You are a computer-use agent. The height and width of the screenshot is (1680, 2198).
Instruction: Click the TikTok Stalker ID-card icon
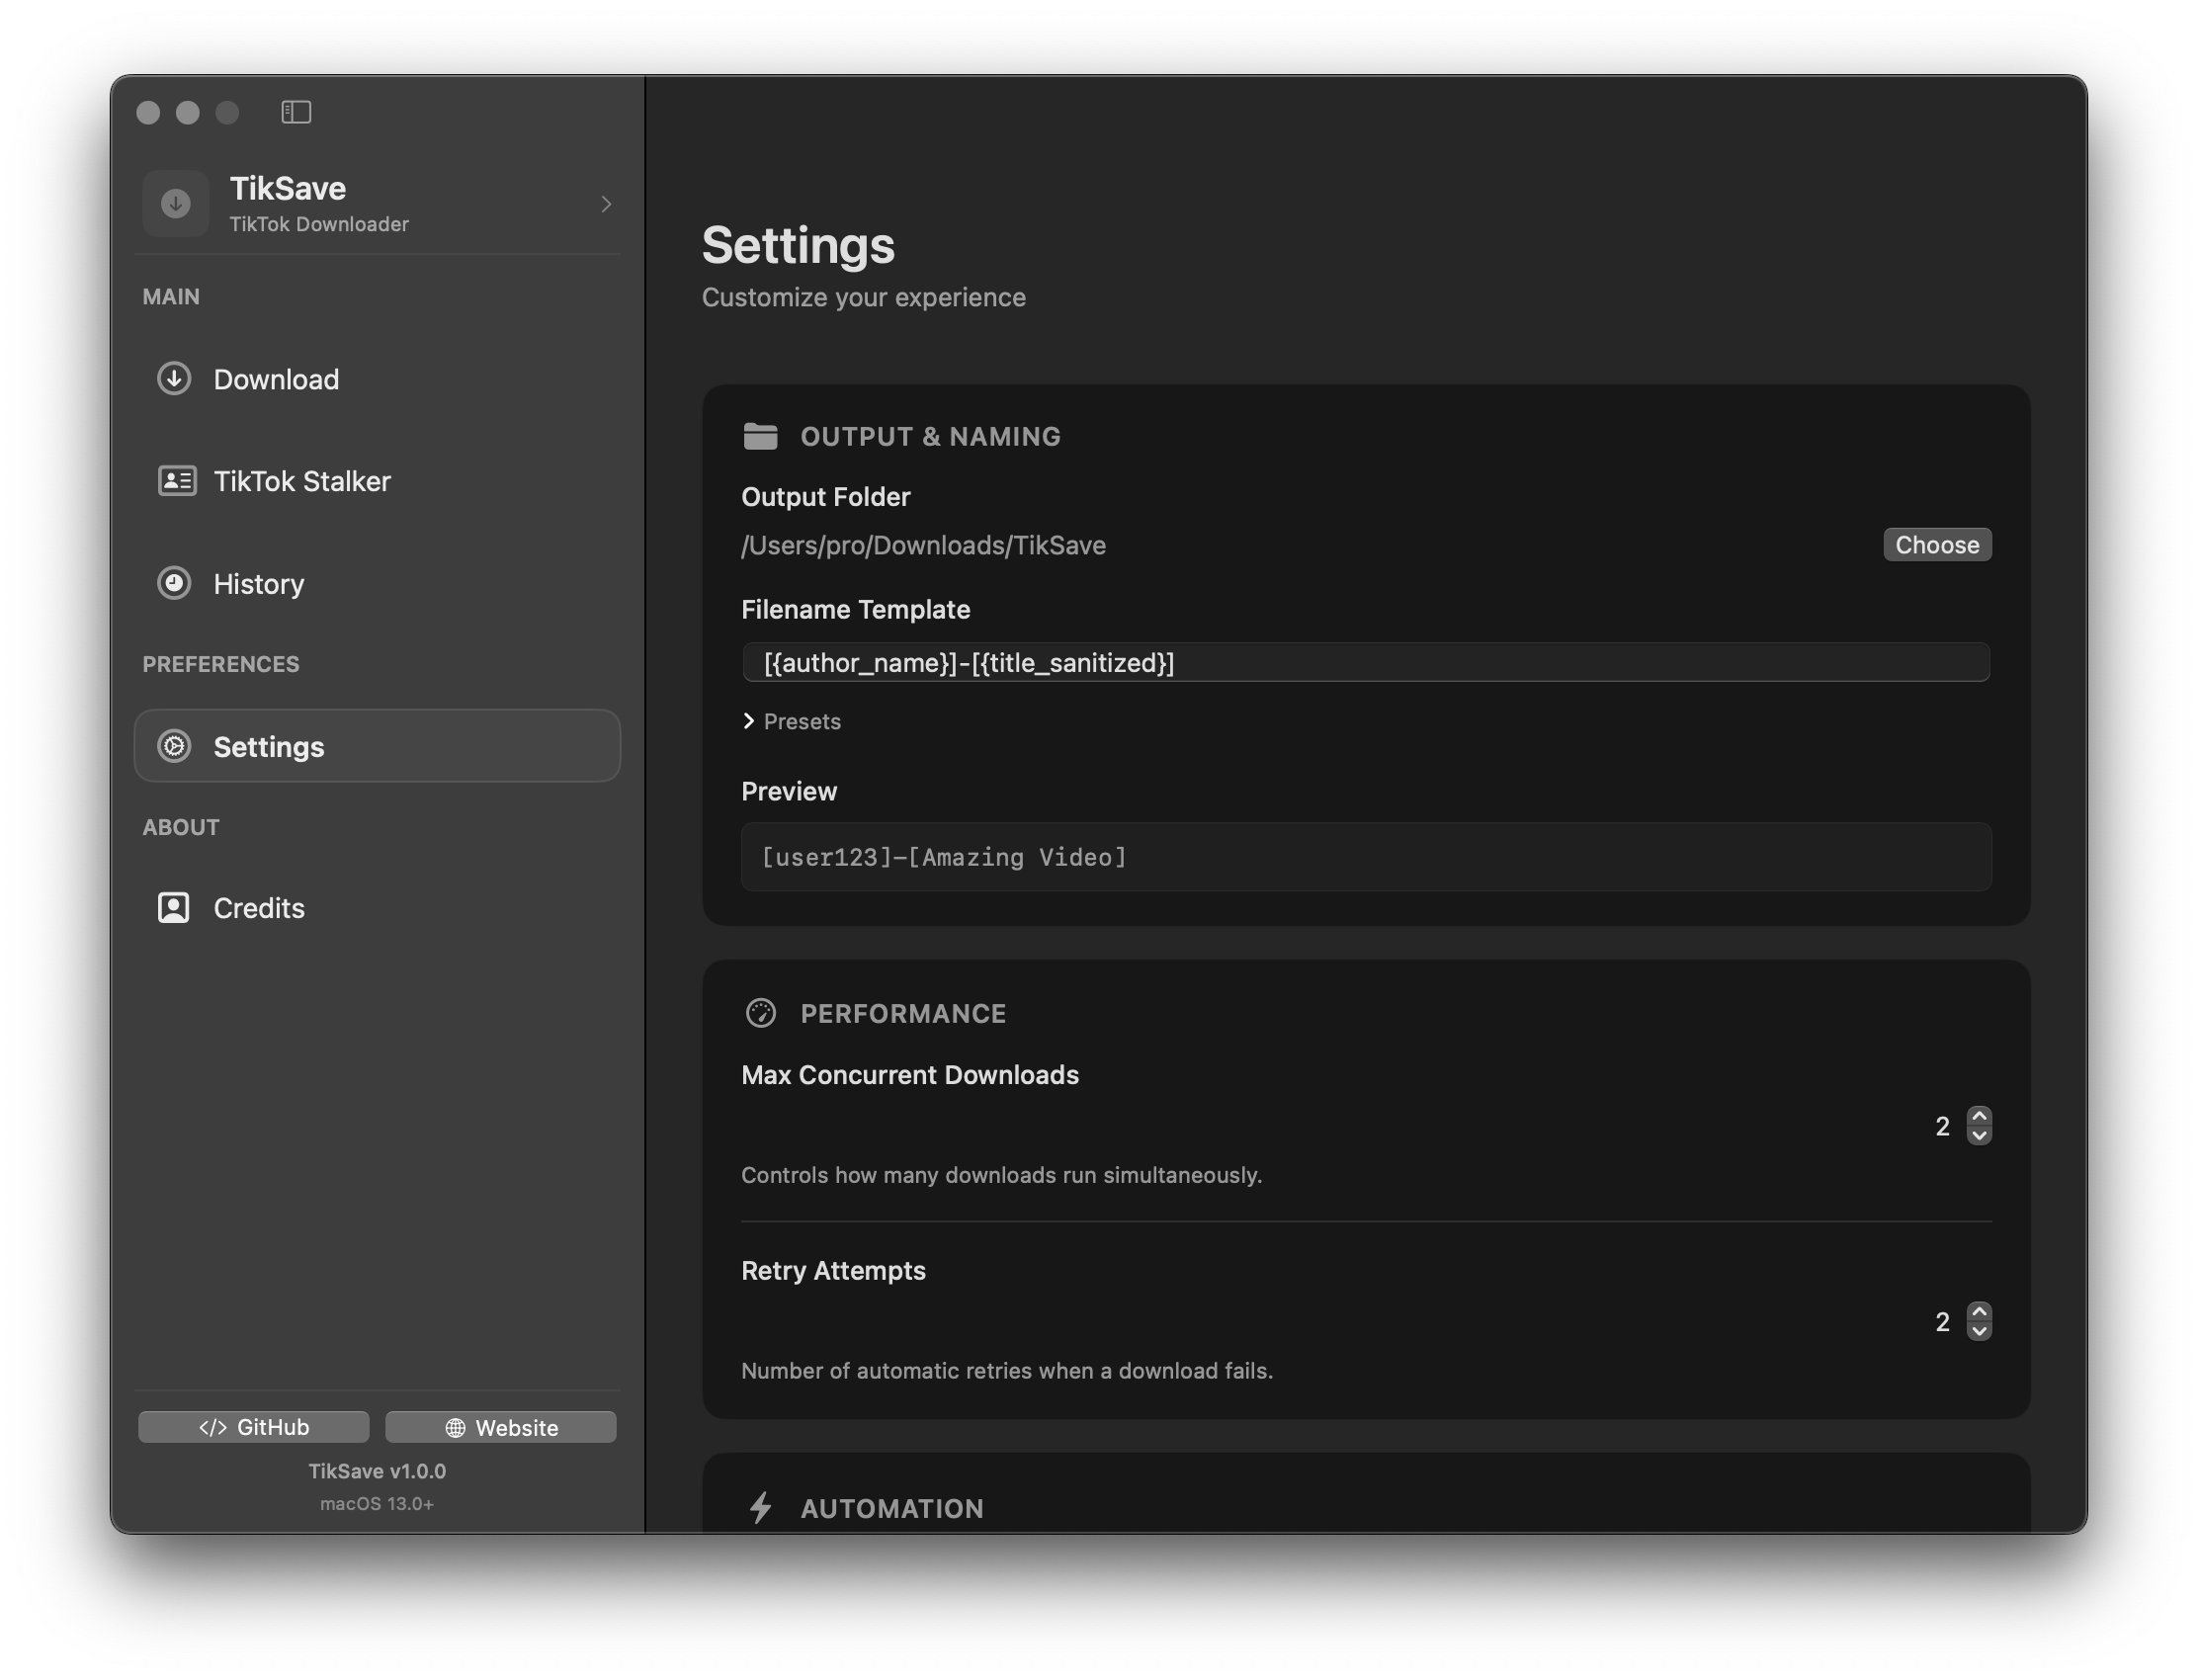pos(177,481)
